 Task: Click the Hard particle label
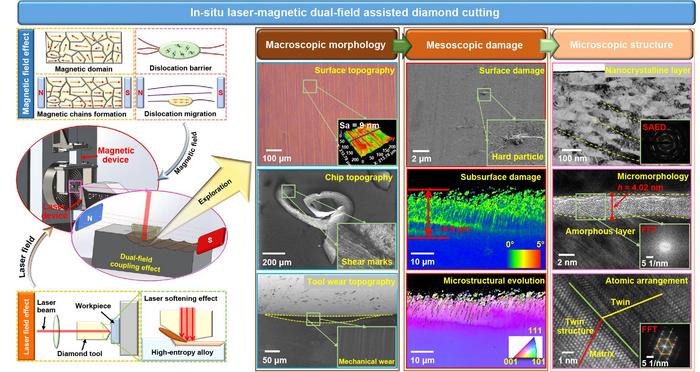(518, 156)
